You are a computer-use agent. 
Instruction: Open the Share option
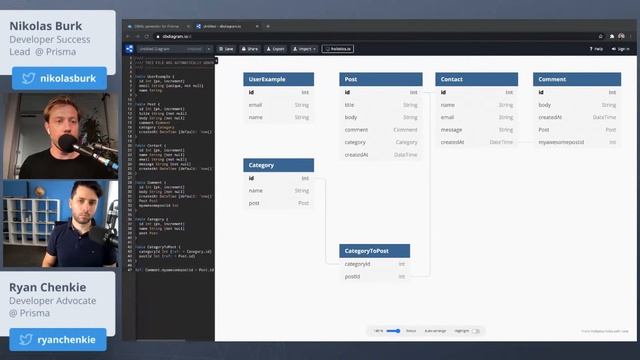250,49
